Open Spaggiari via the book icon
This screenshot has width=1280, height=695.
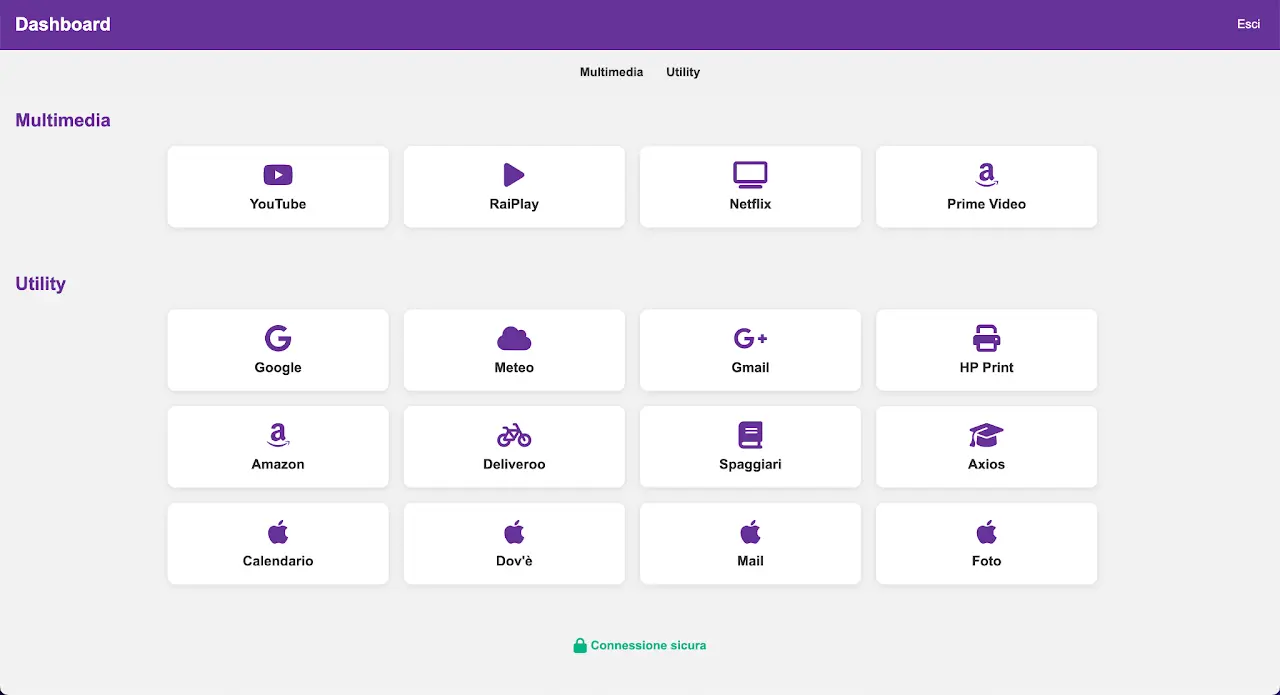(750, 435)
